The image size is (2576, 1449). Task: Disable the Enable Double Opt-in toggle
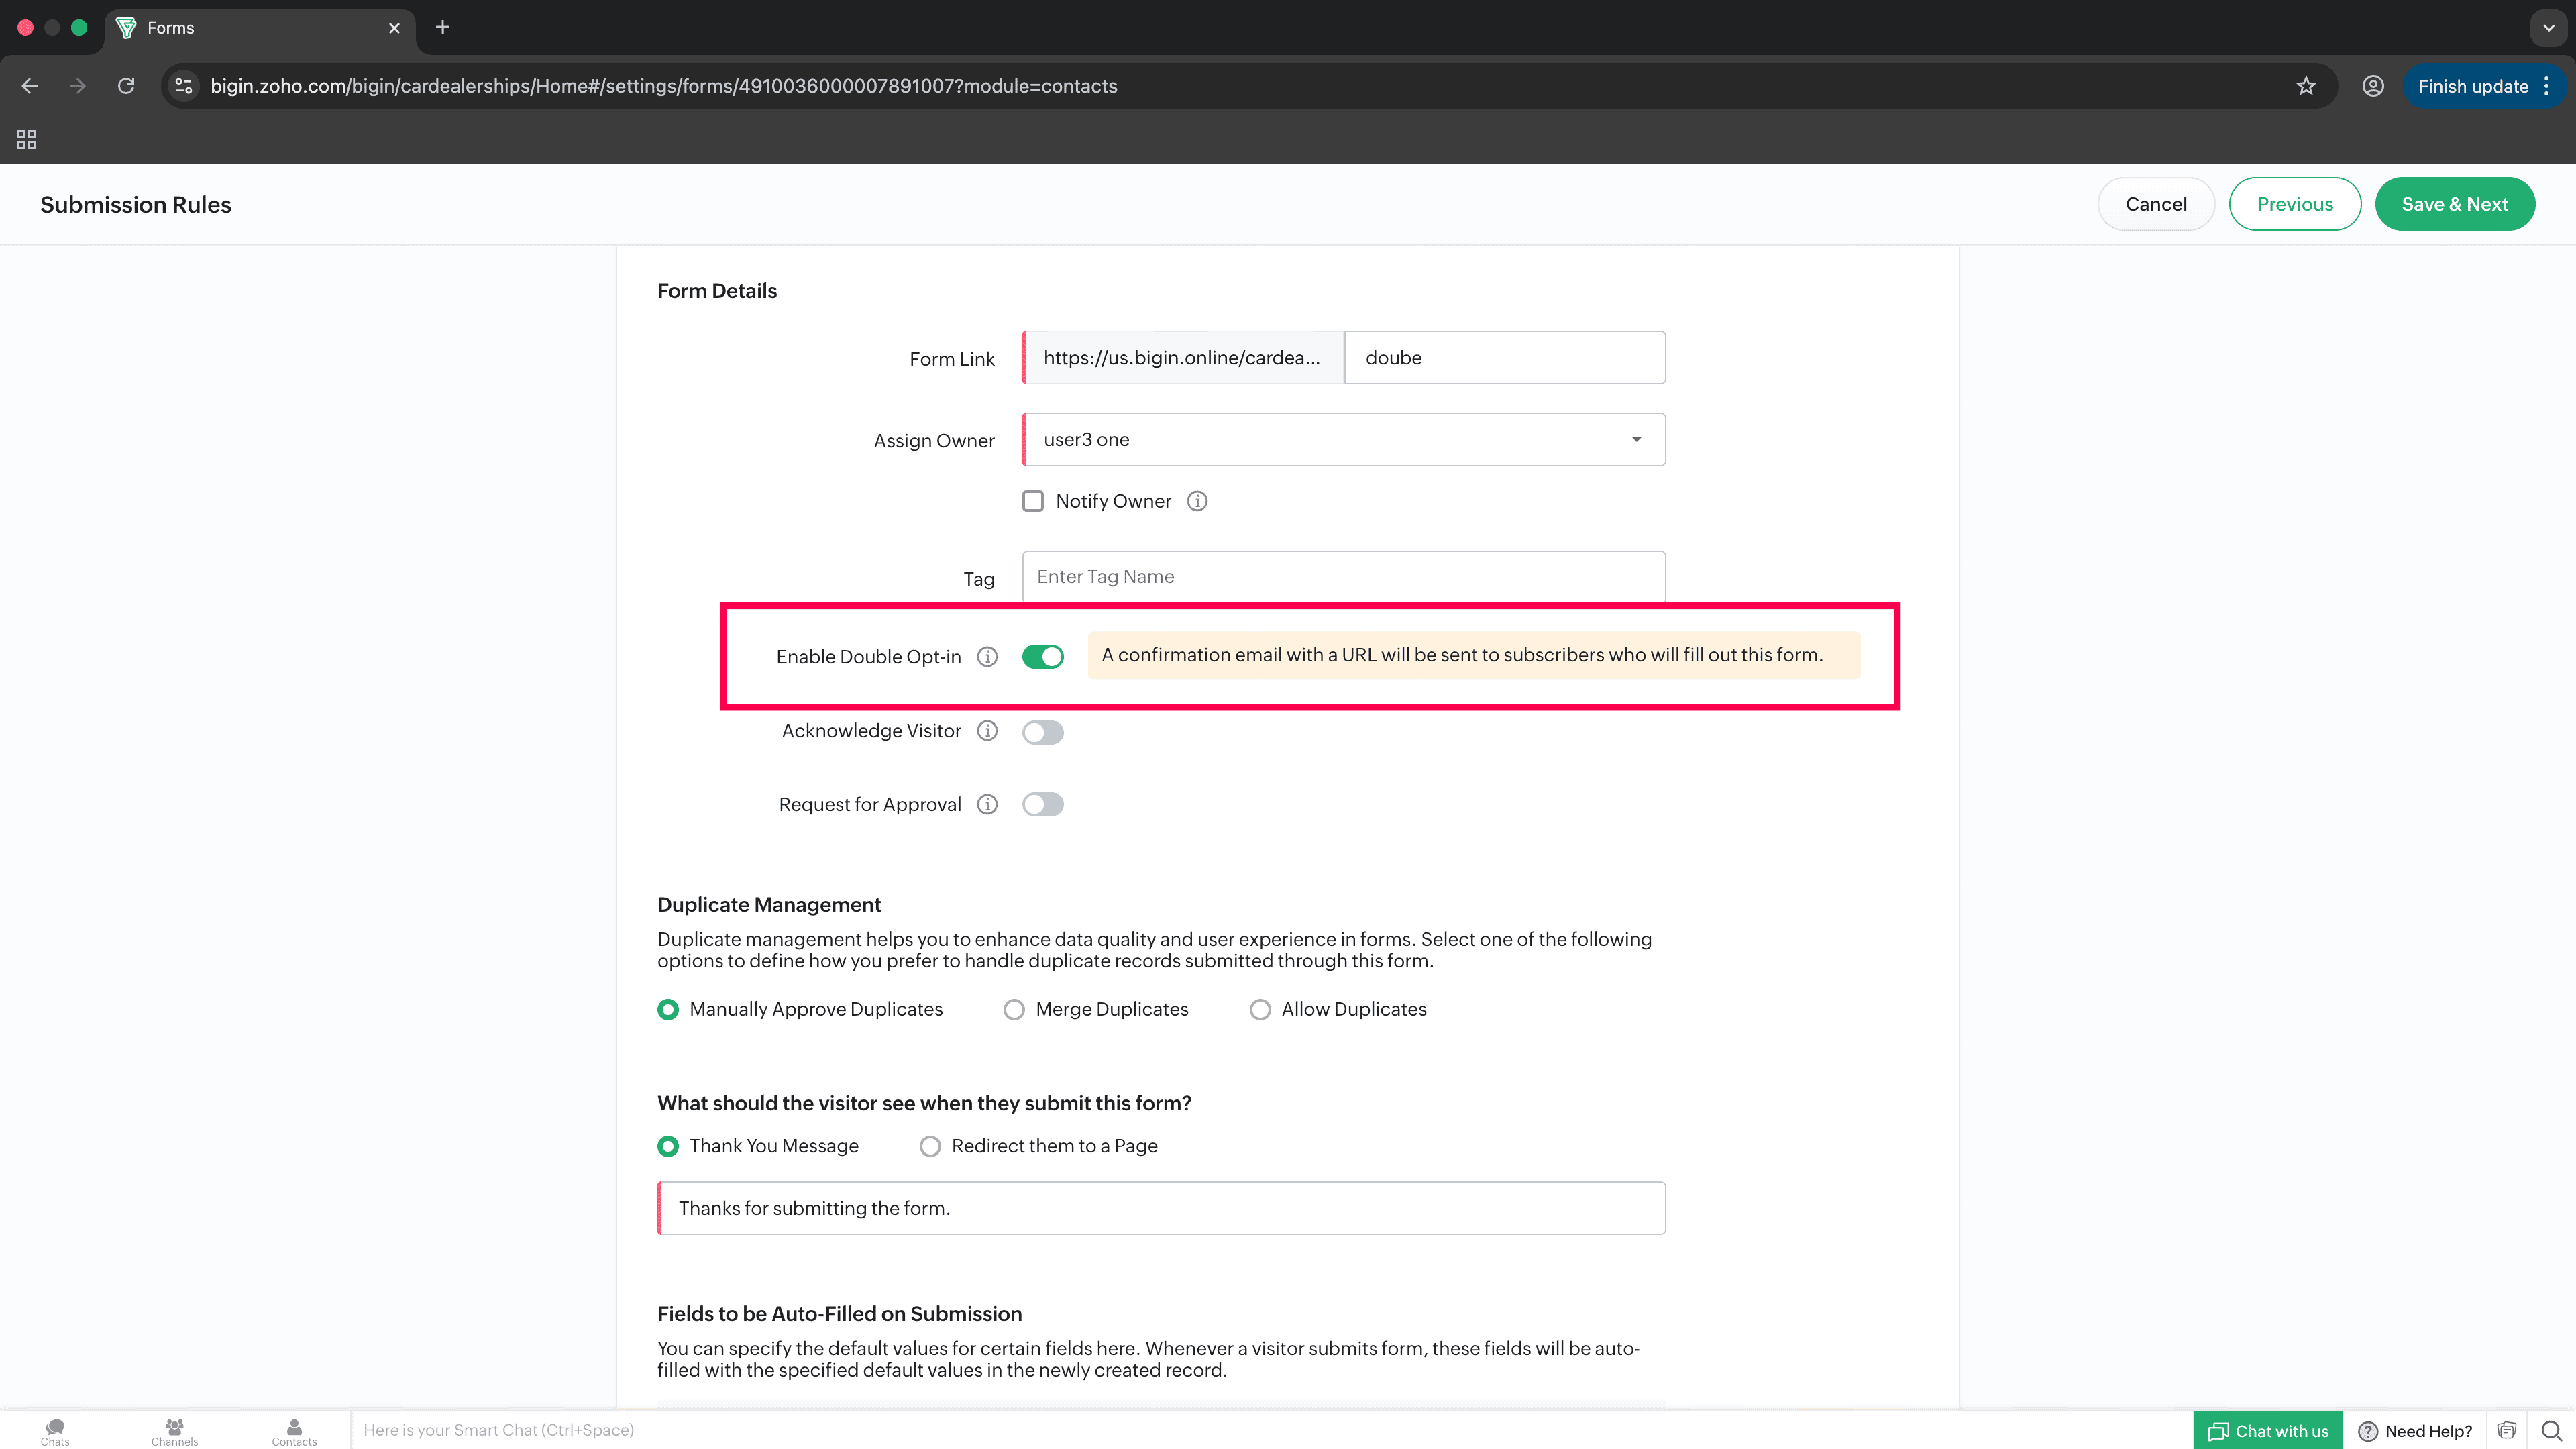[1042, 657]
